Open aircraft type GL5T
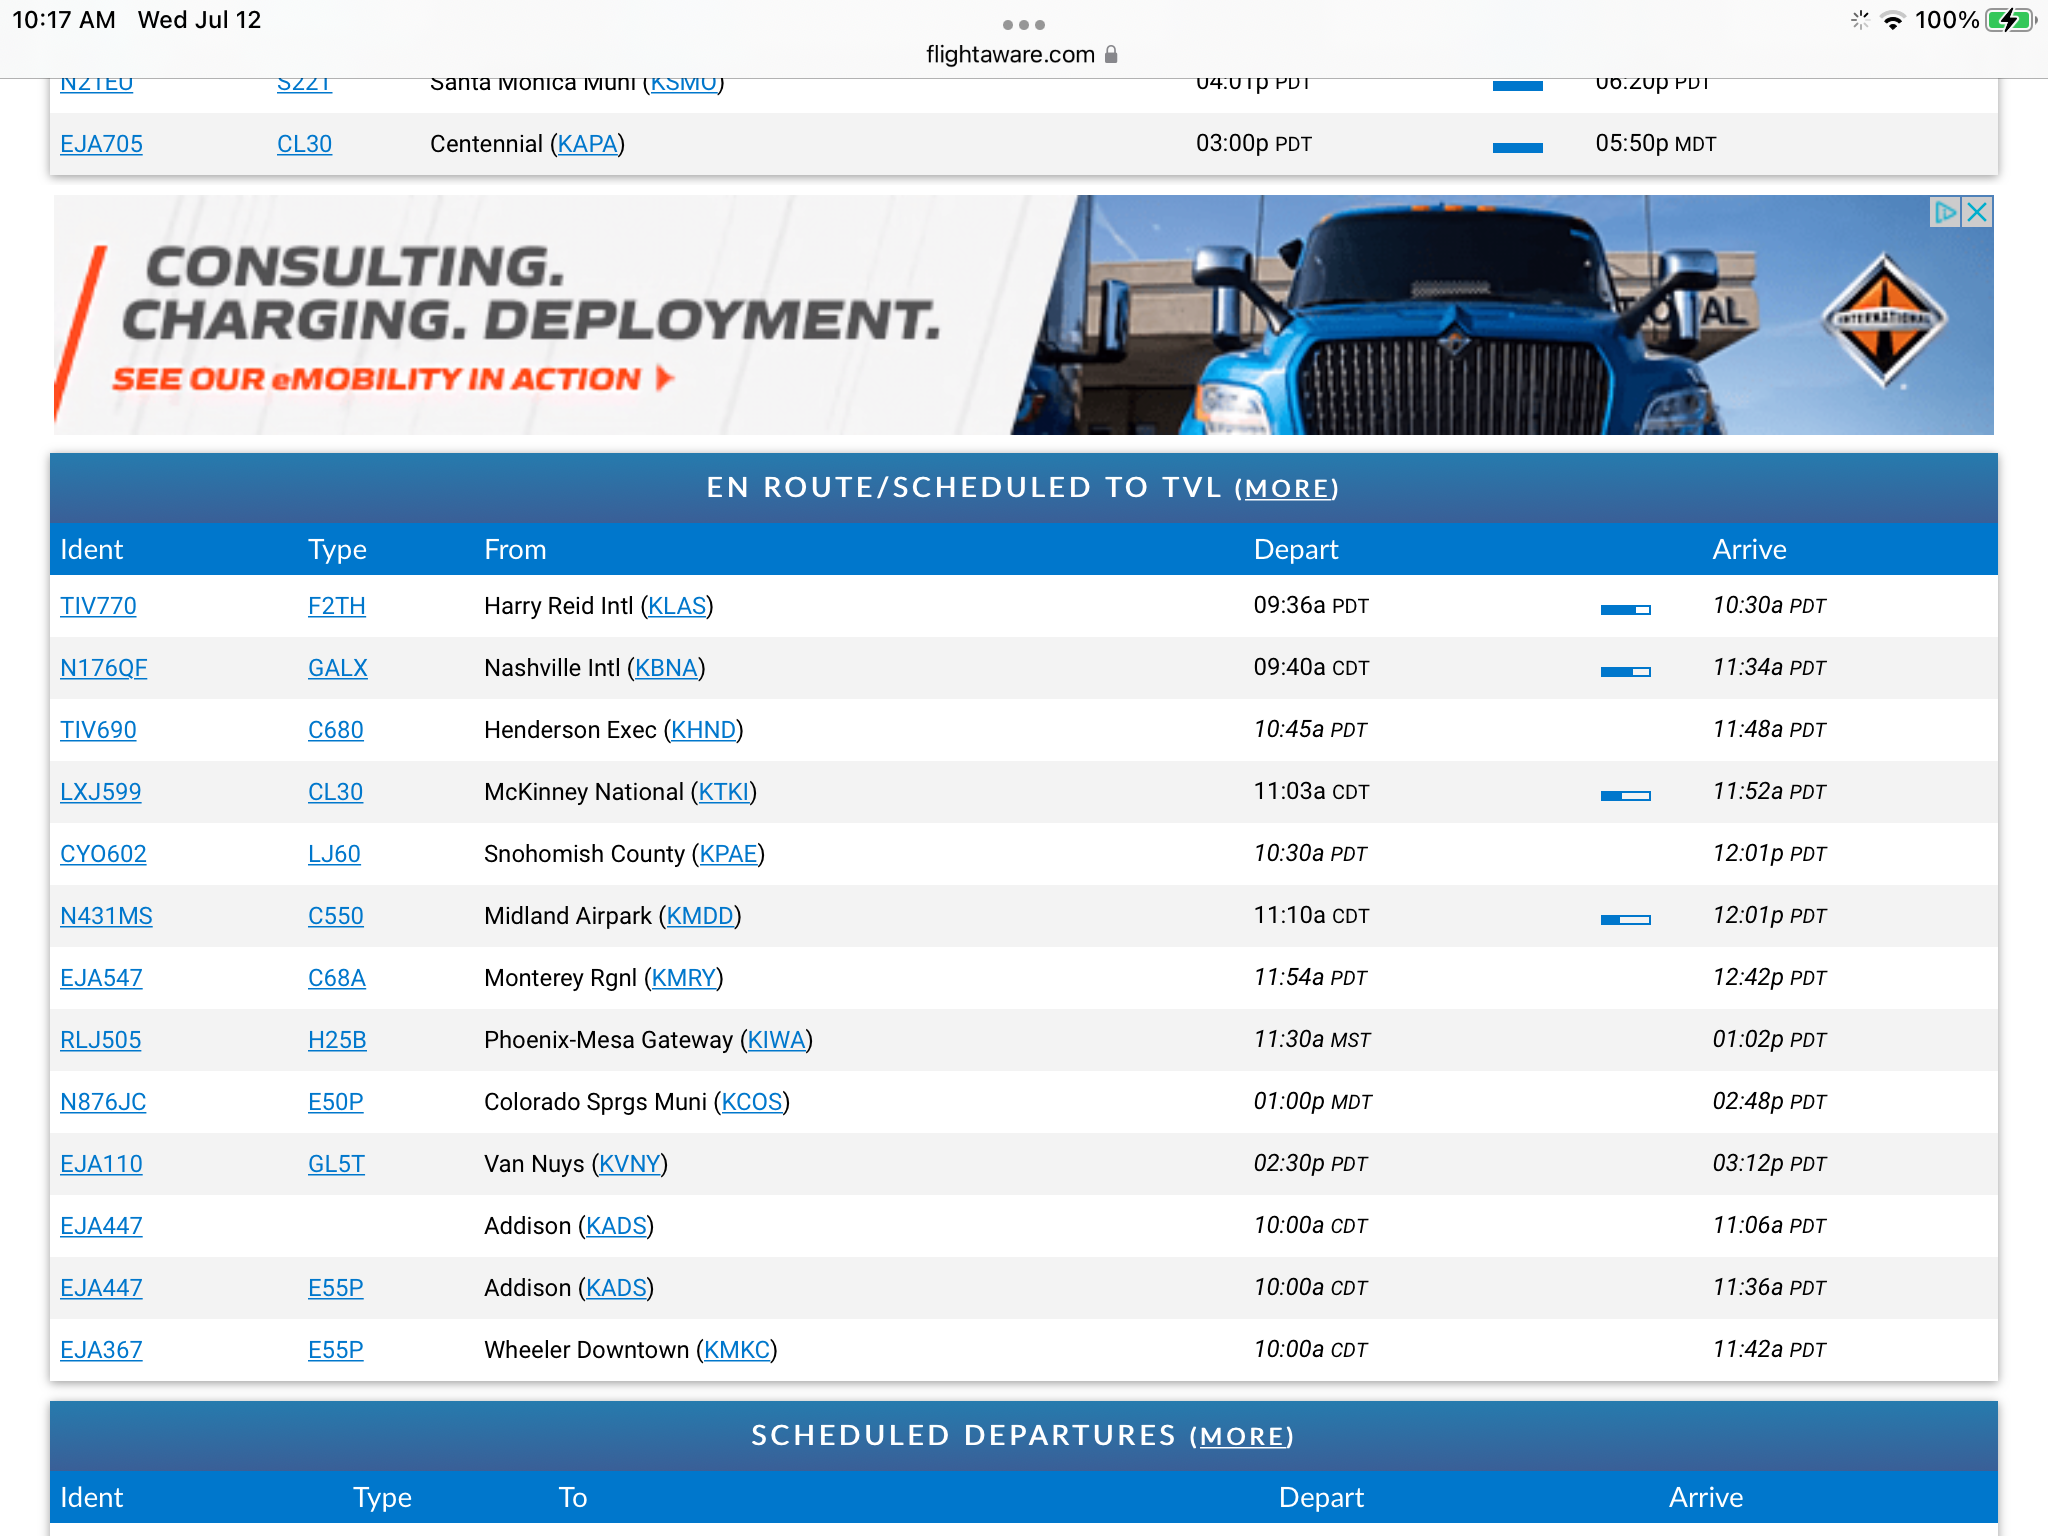 click(336, 1164)
